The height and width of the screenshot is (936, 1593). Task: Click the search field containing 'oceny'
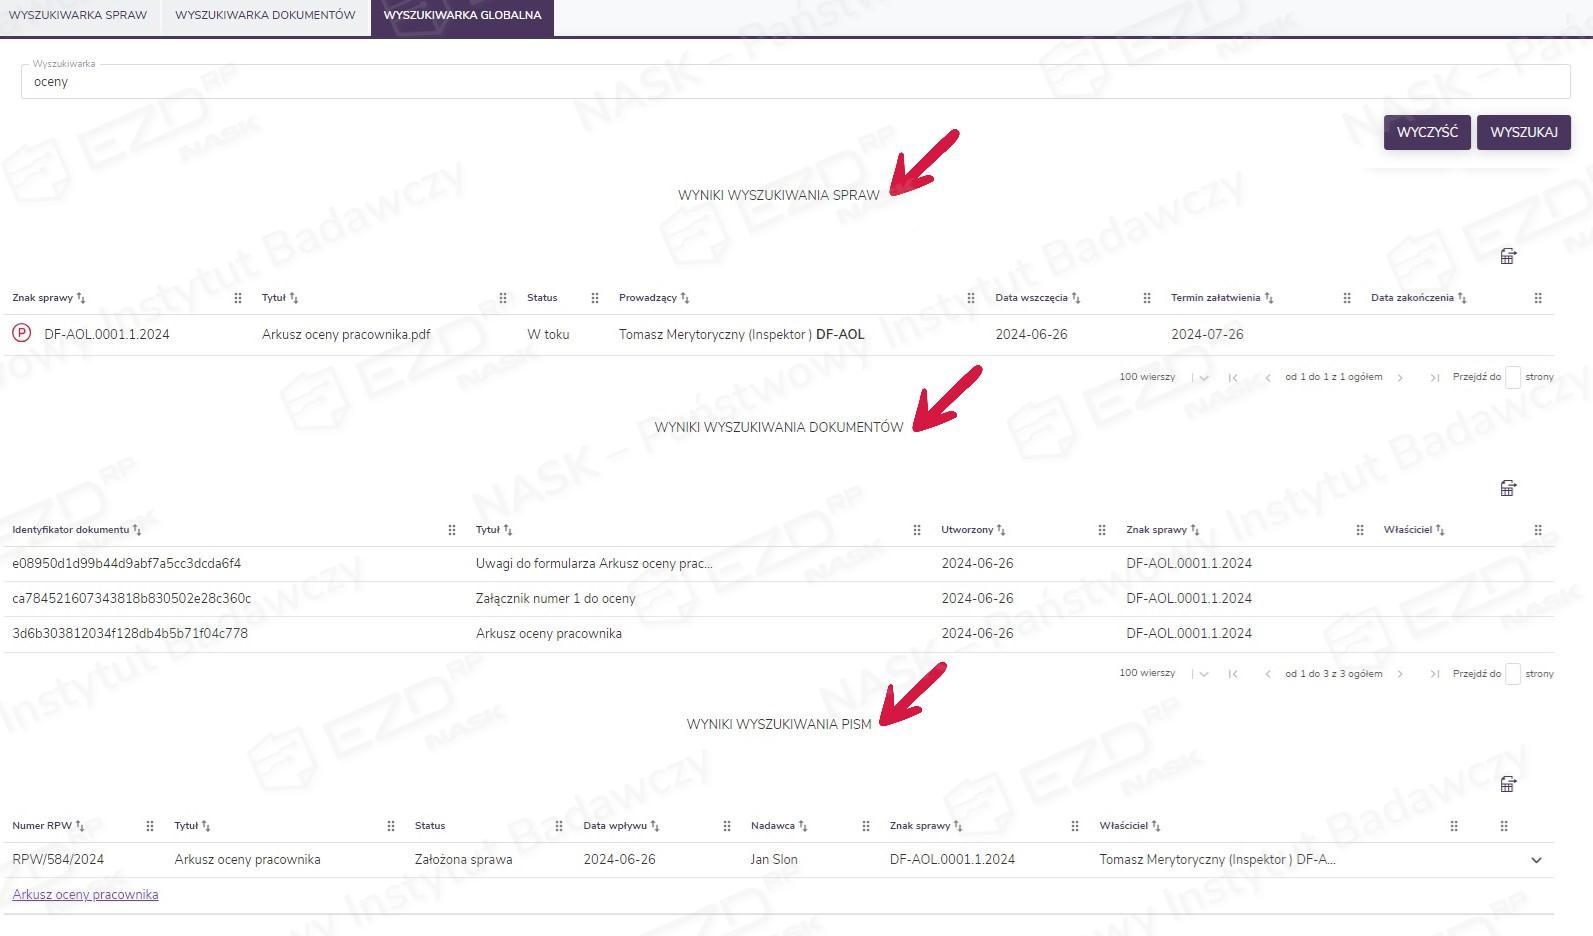click(795, 82)
